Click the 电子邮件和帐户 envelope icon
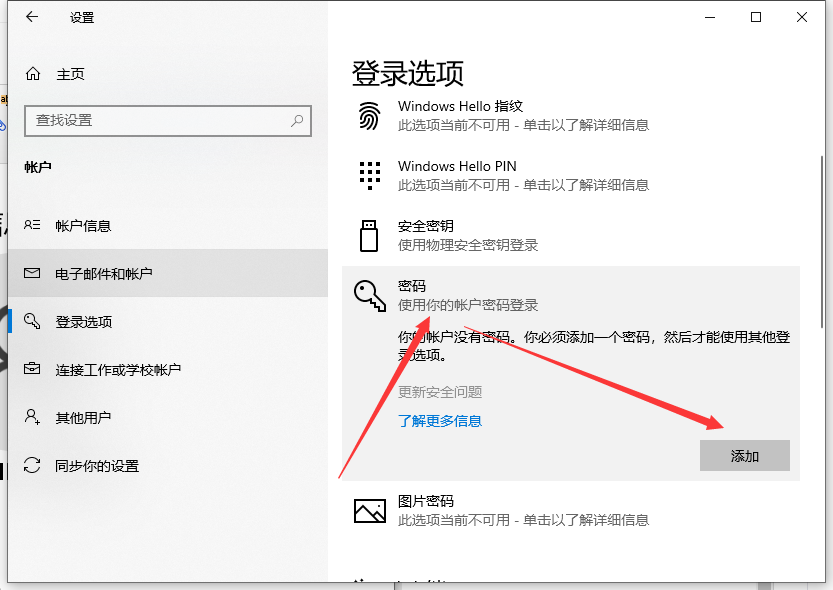The image size is (833, 590). click(x=31, y=273)
